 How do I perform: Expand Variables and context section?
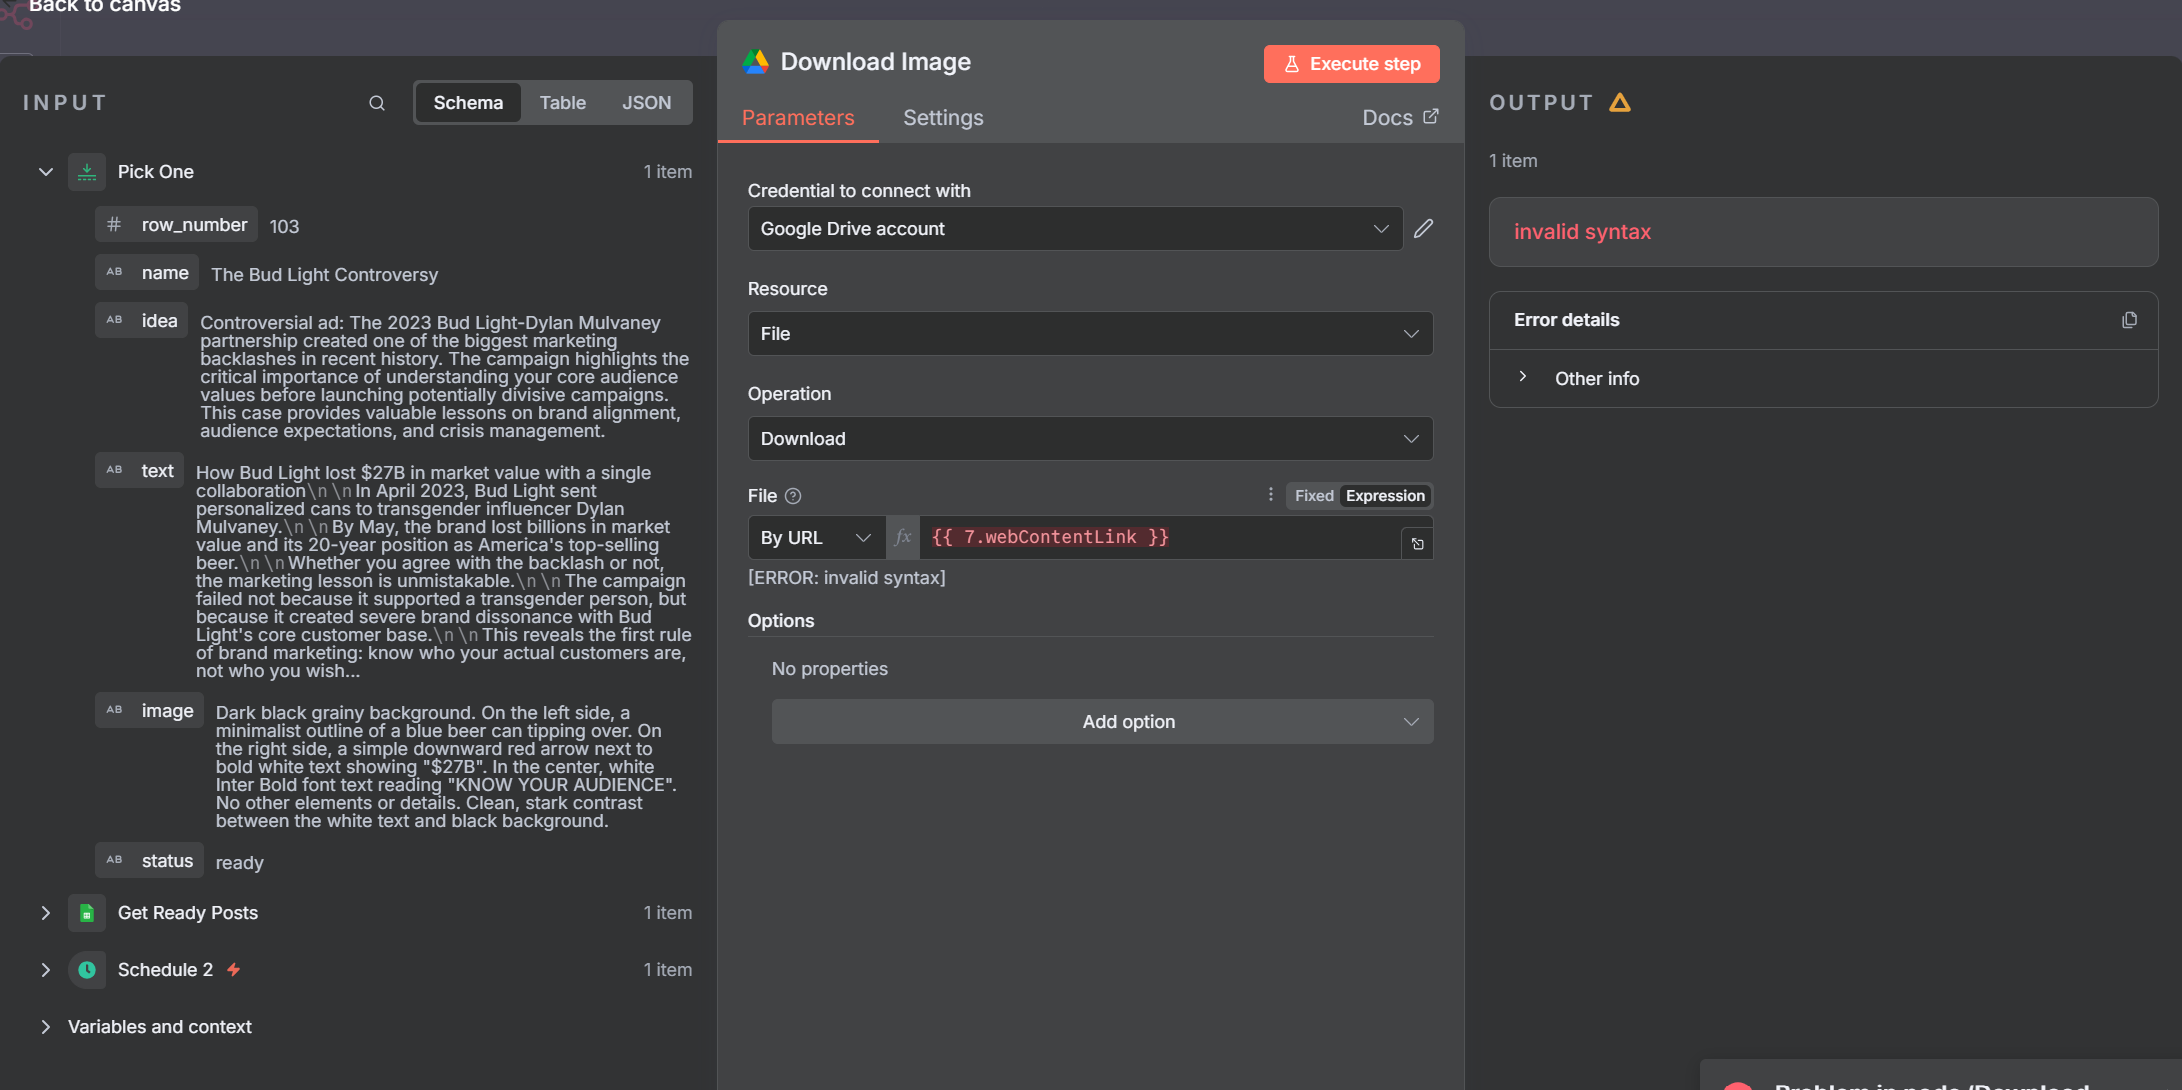(x=46, y=1027)
